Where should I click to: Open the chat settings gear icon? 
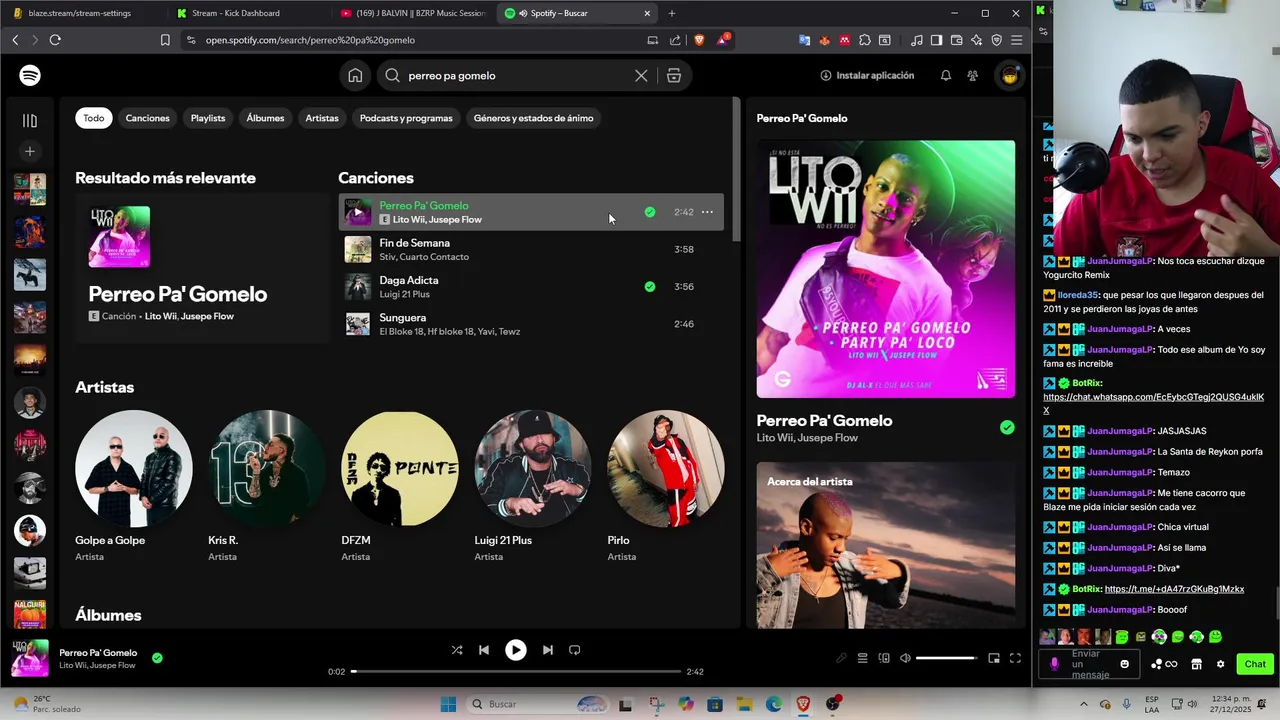pyautogui.click(x=1220, y=664)
